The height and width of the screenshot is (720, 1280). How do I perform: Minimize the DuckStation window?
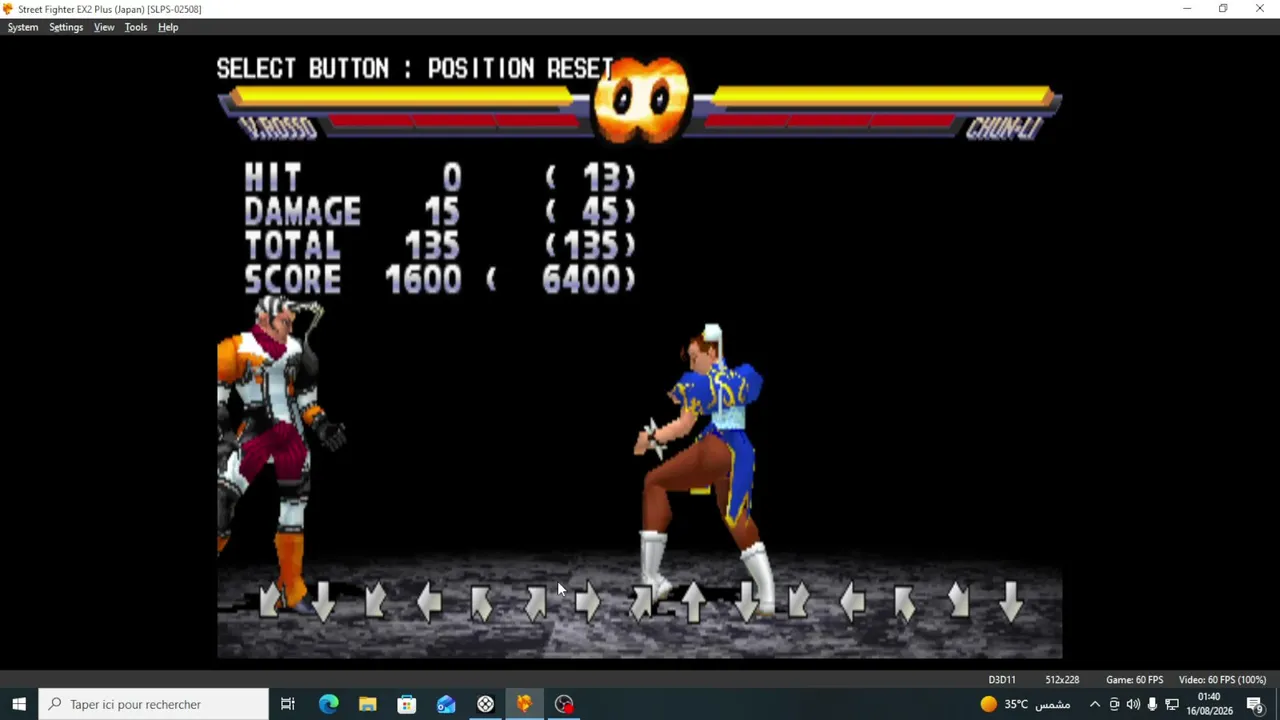click(x=1187, y=9)
